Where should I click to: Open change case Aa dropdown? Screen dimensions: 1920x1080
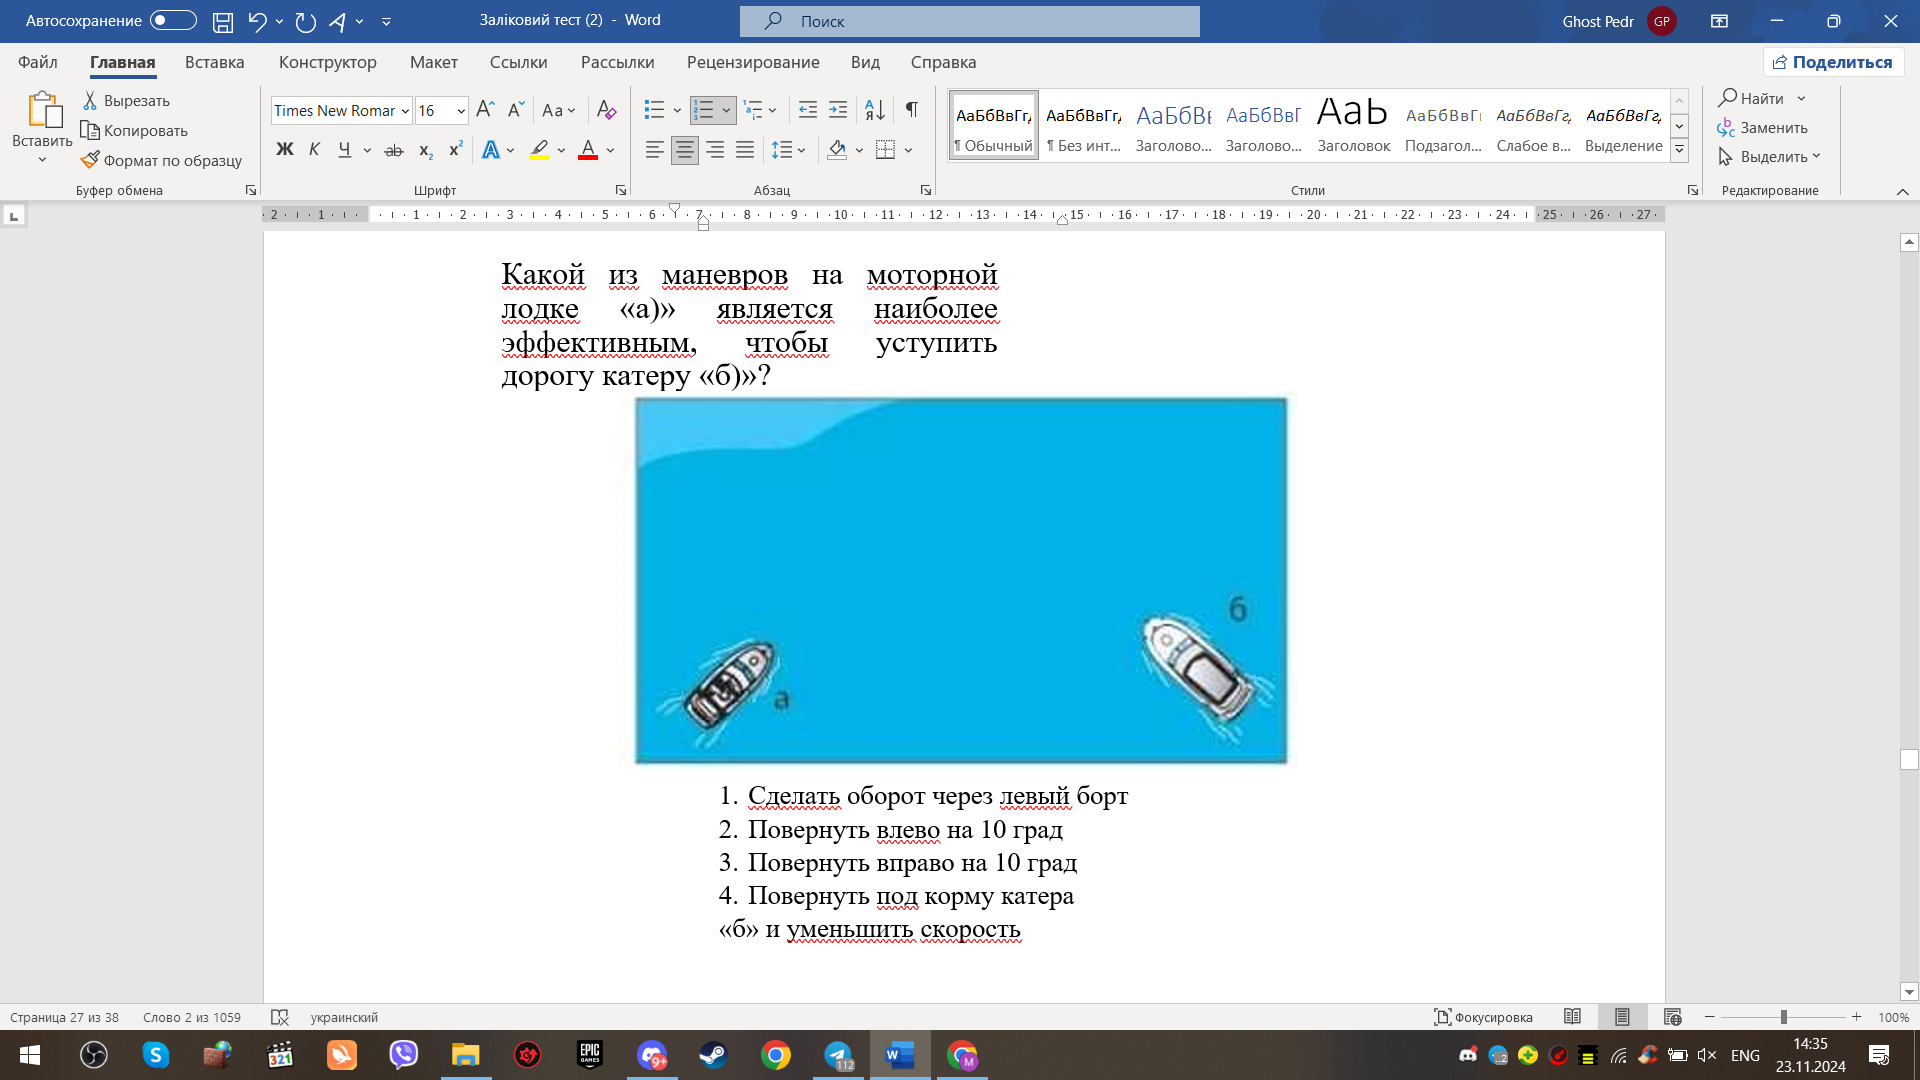coord(558,110)
